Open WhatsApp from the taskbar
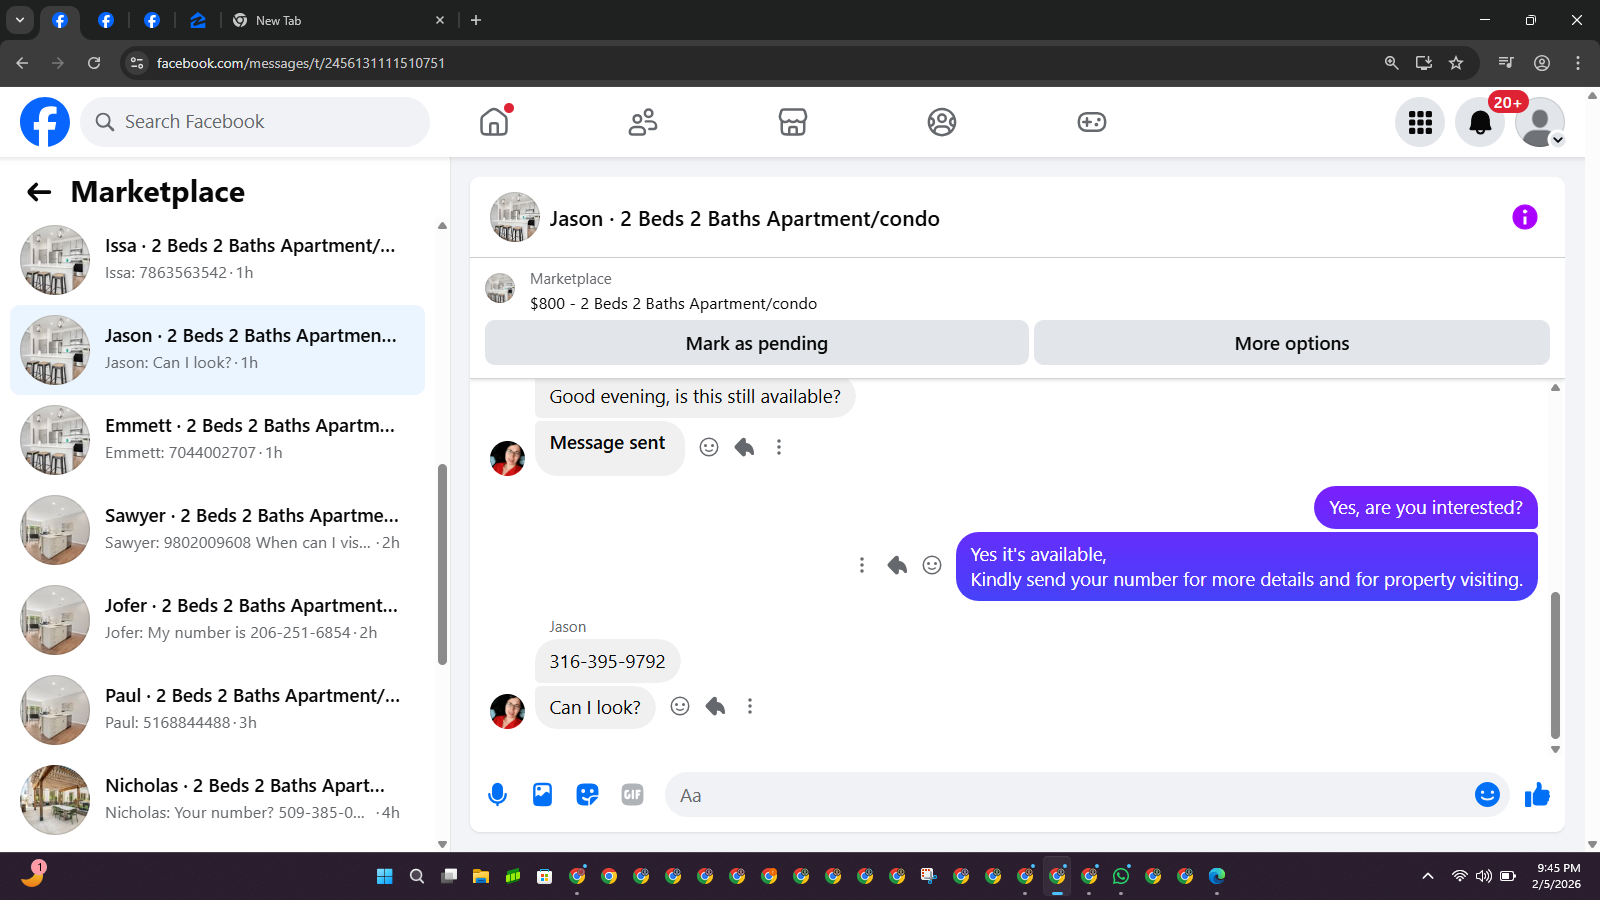The image size is (1600, 900). (x=1121, y=876)
